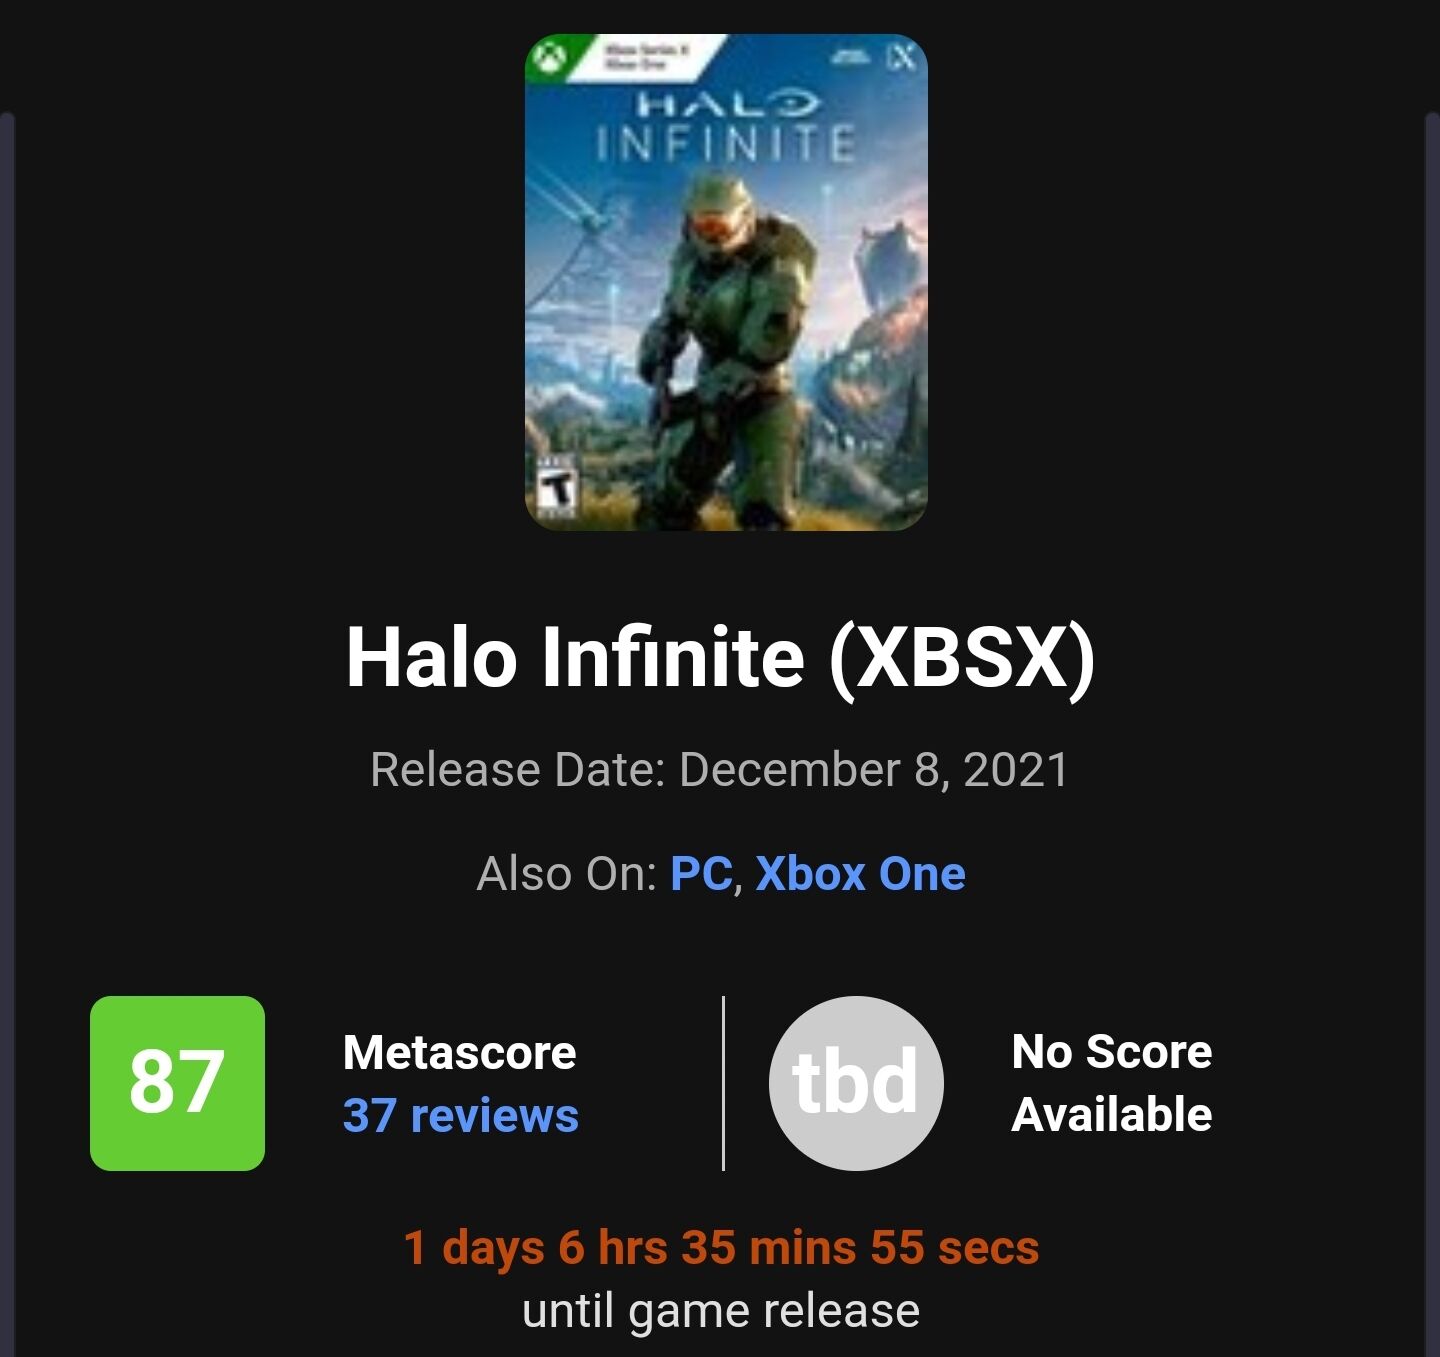The height and width of the screenshot is (1357, 1440).
Task: Click the gray tbd user score circle
Action: 856,1083
